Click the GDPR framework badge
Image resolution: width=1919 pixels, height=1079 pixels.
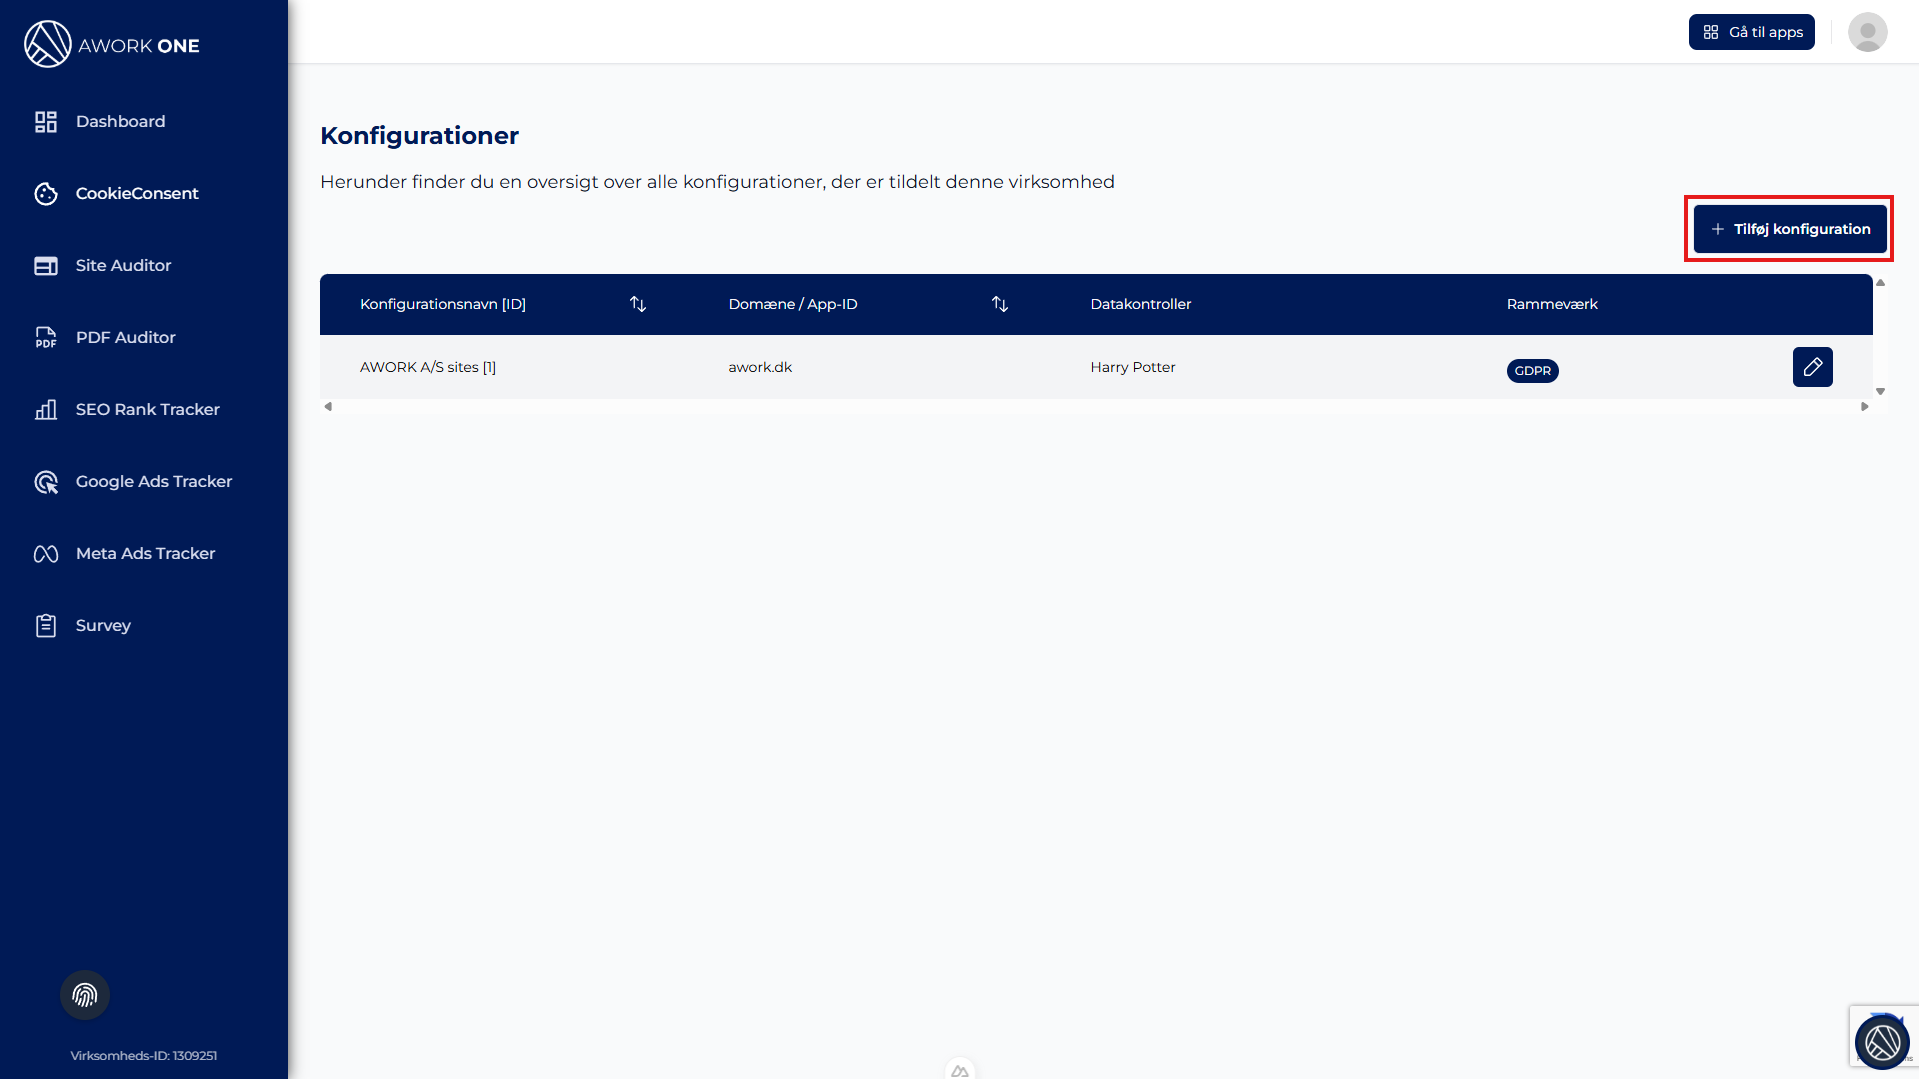pos(1532,371)
